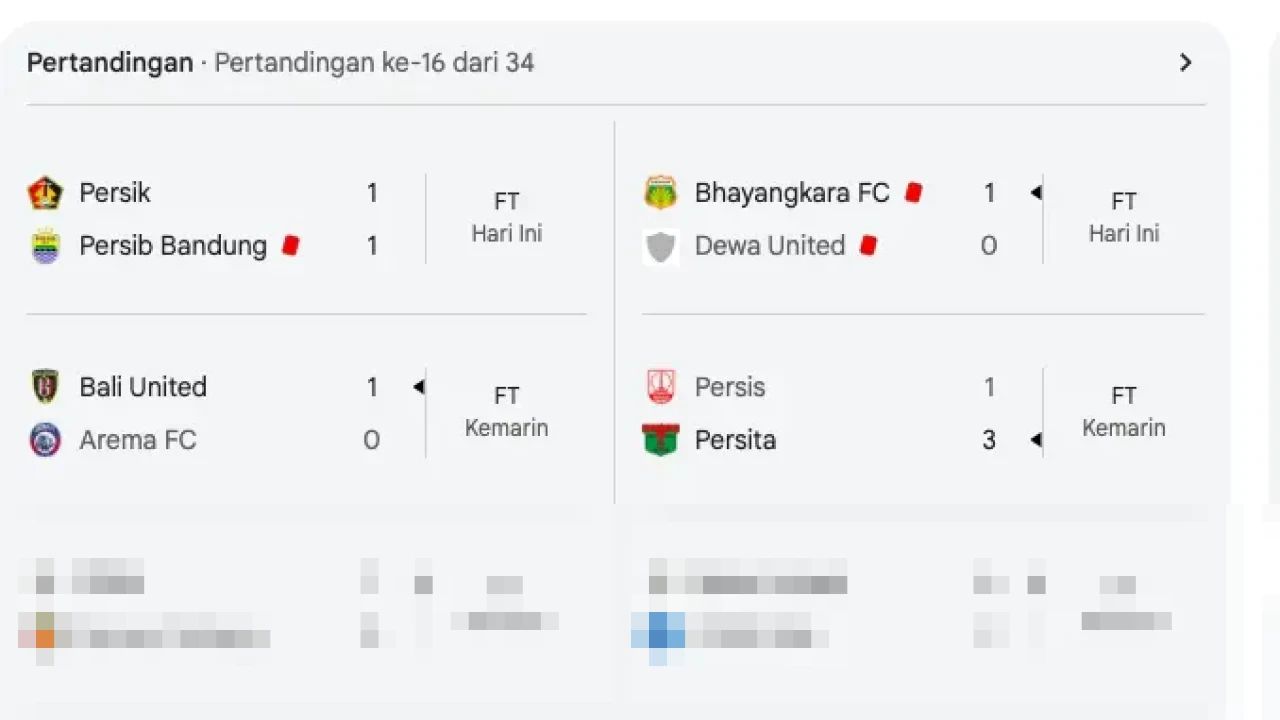The height and width of the screenshot is (720, 1280).
Task: Select the Persib Bandung team logo
Action: point(45,246)
